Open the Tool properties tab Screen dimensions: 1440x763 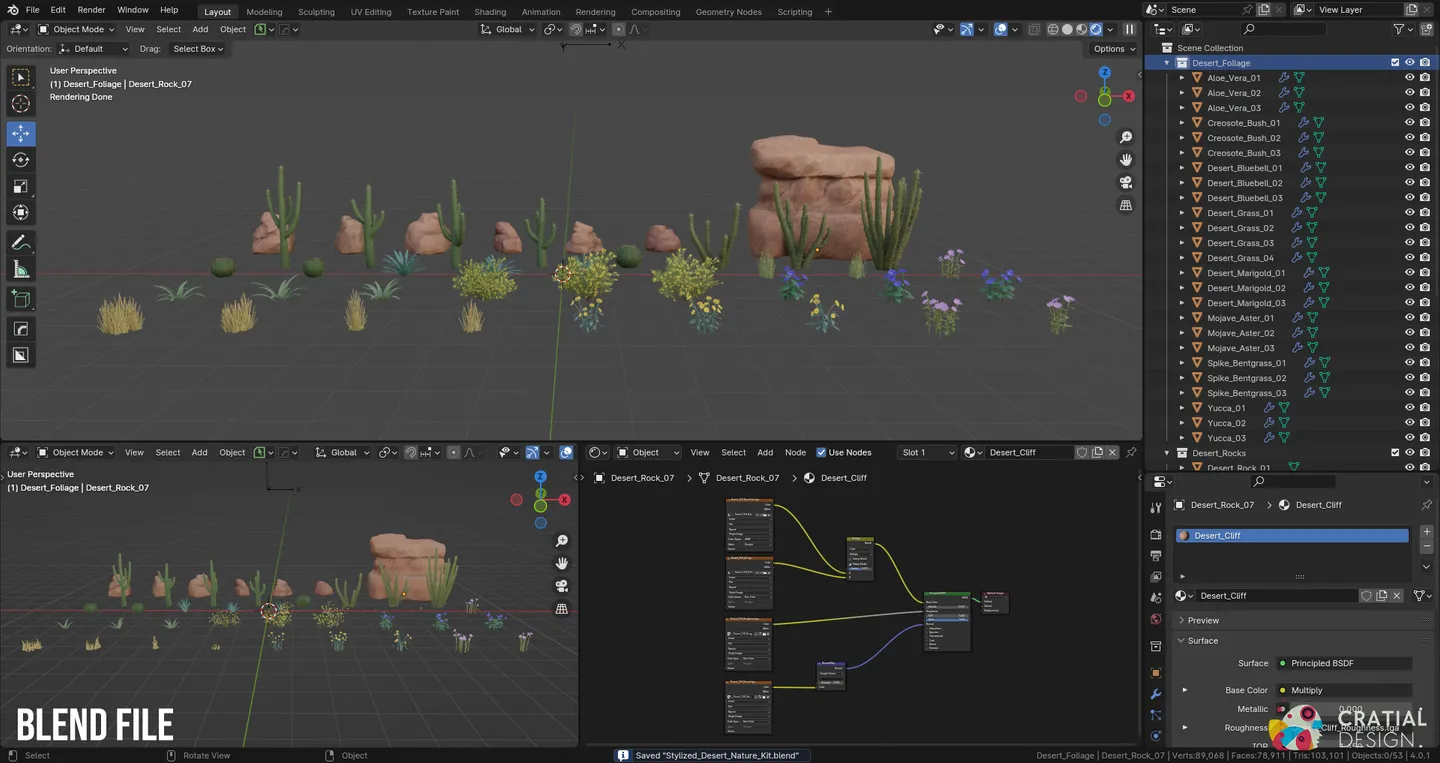coord(1156,508)
